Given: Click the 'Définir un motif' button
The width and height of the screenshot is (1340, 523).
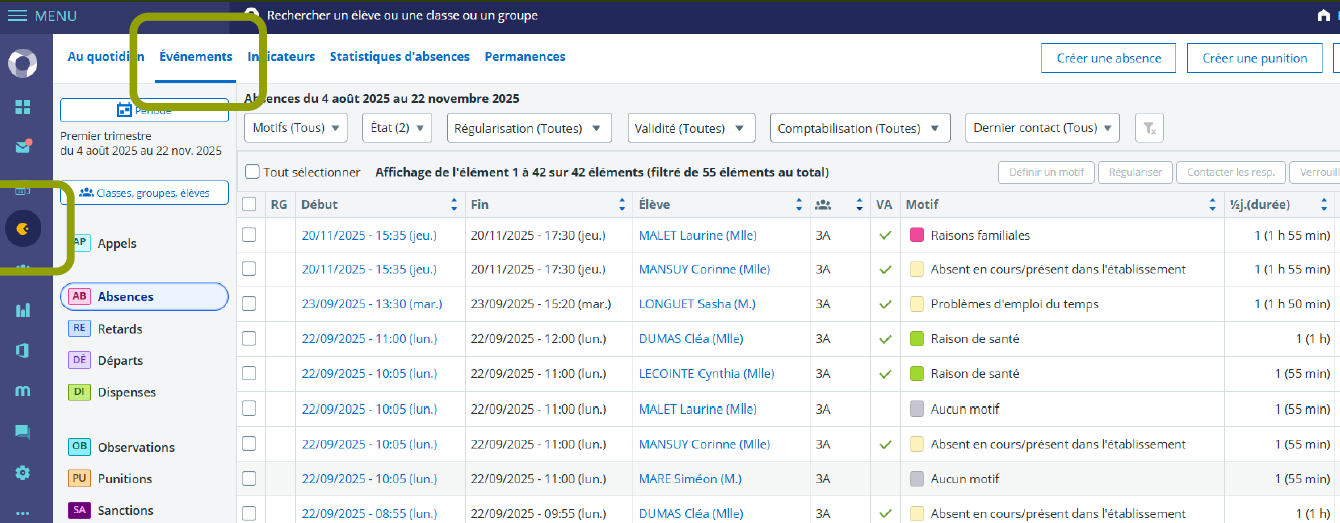Looking at the screenshot, I should point(1046,172).
